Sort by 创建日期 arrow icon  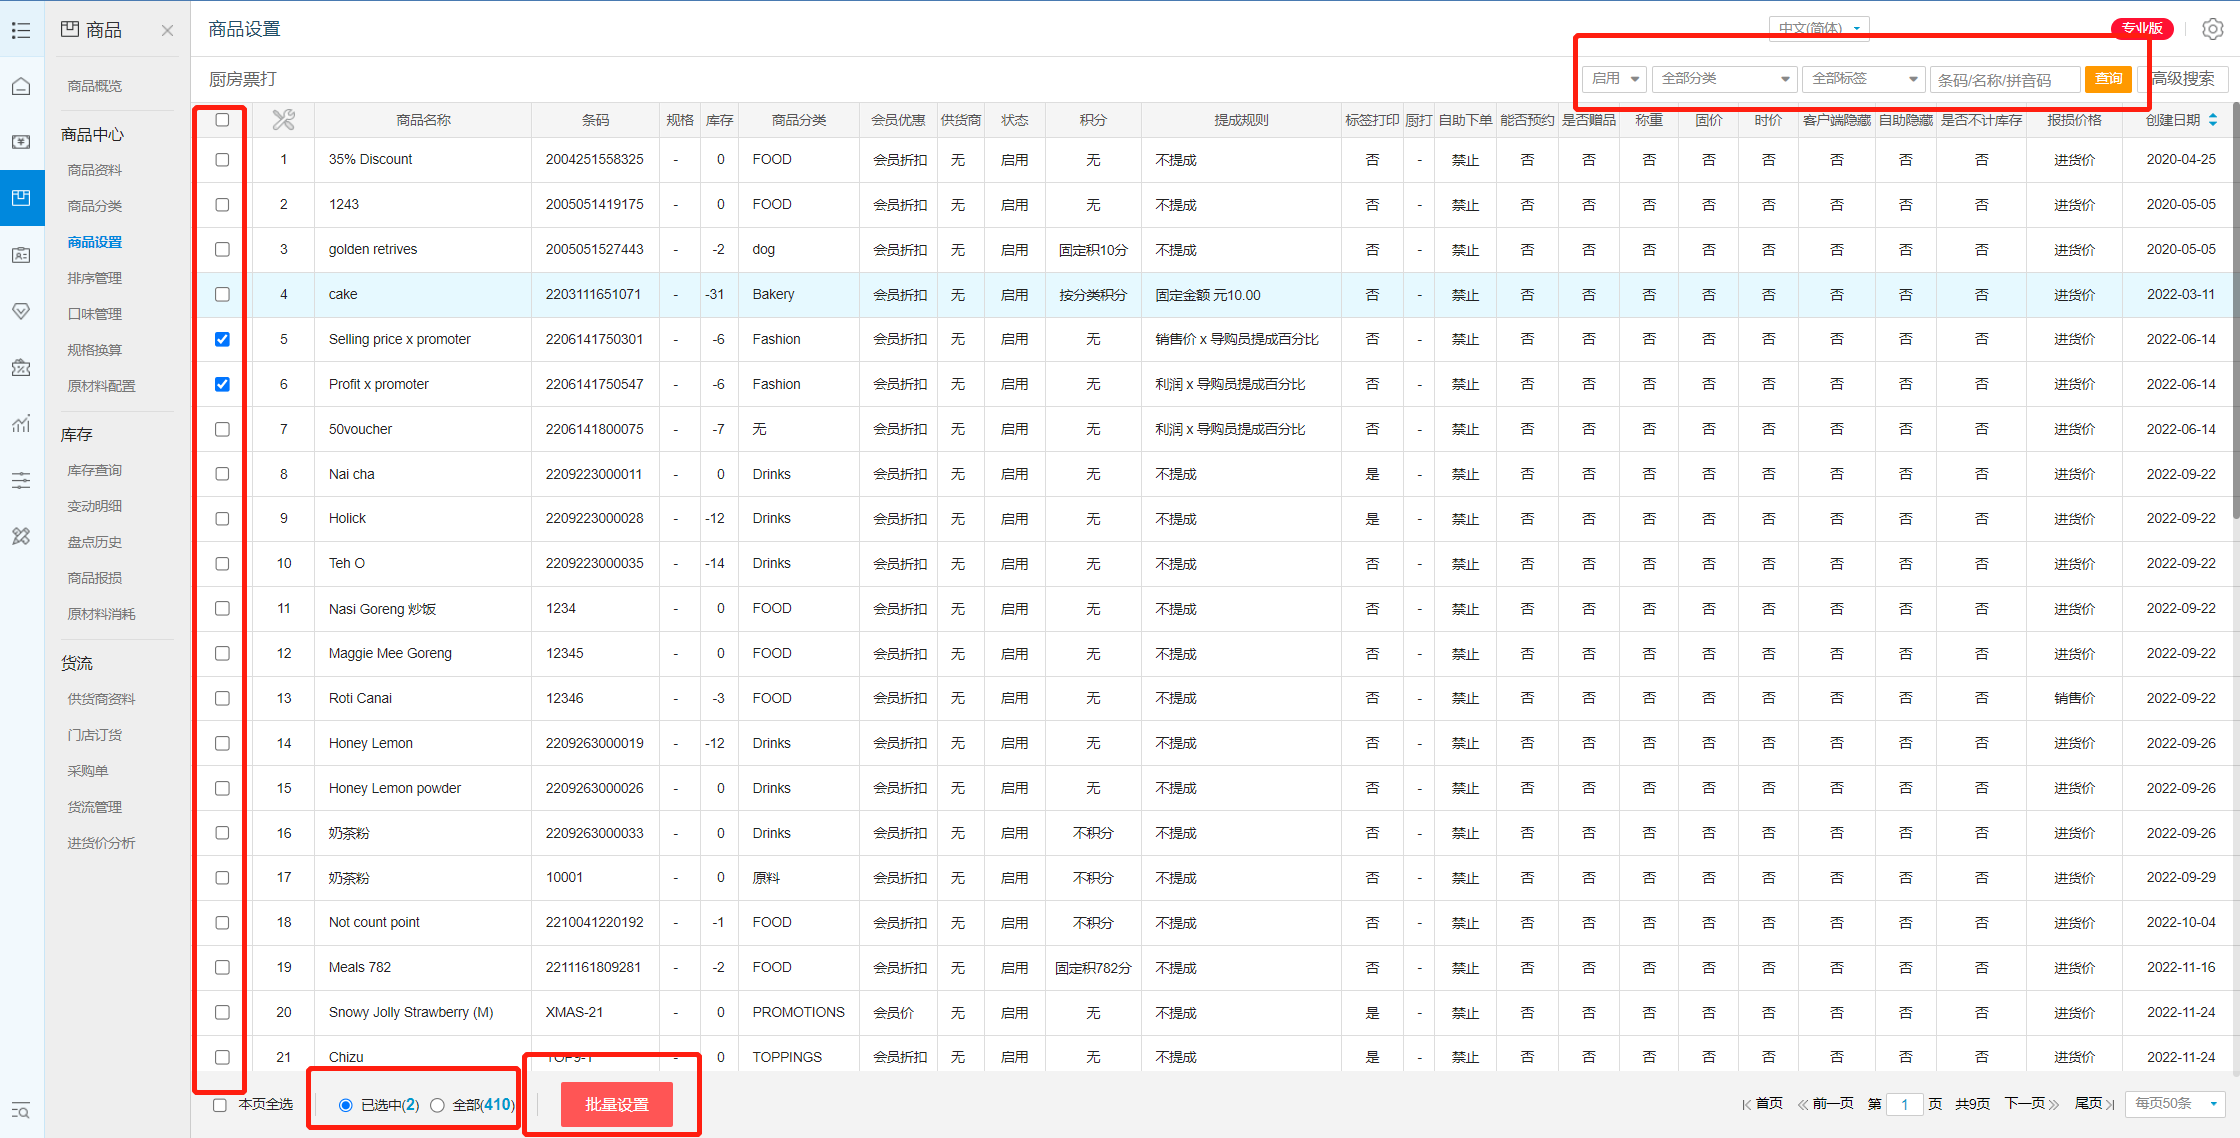click(x=2213, y=120)
